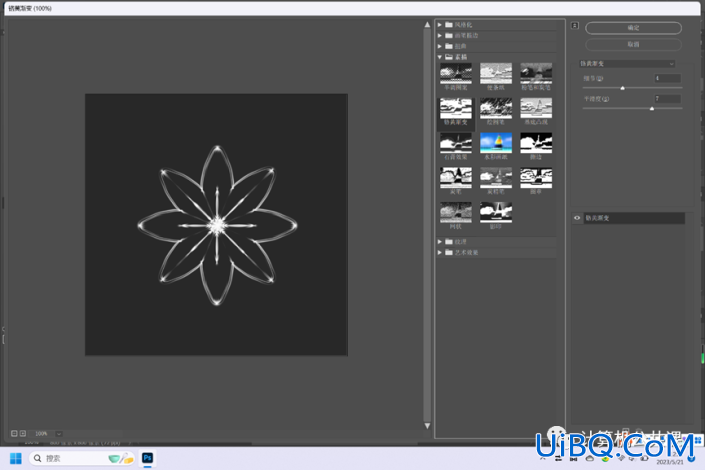Click the taskbar 搜索 search box

pos(82,458)
